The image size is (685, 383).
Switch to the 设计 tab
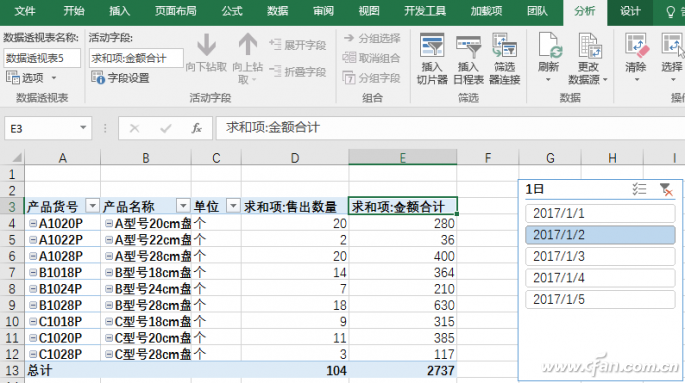[x=630, y=11]
